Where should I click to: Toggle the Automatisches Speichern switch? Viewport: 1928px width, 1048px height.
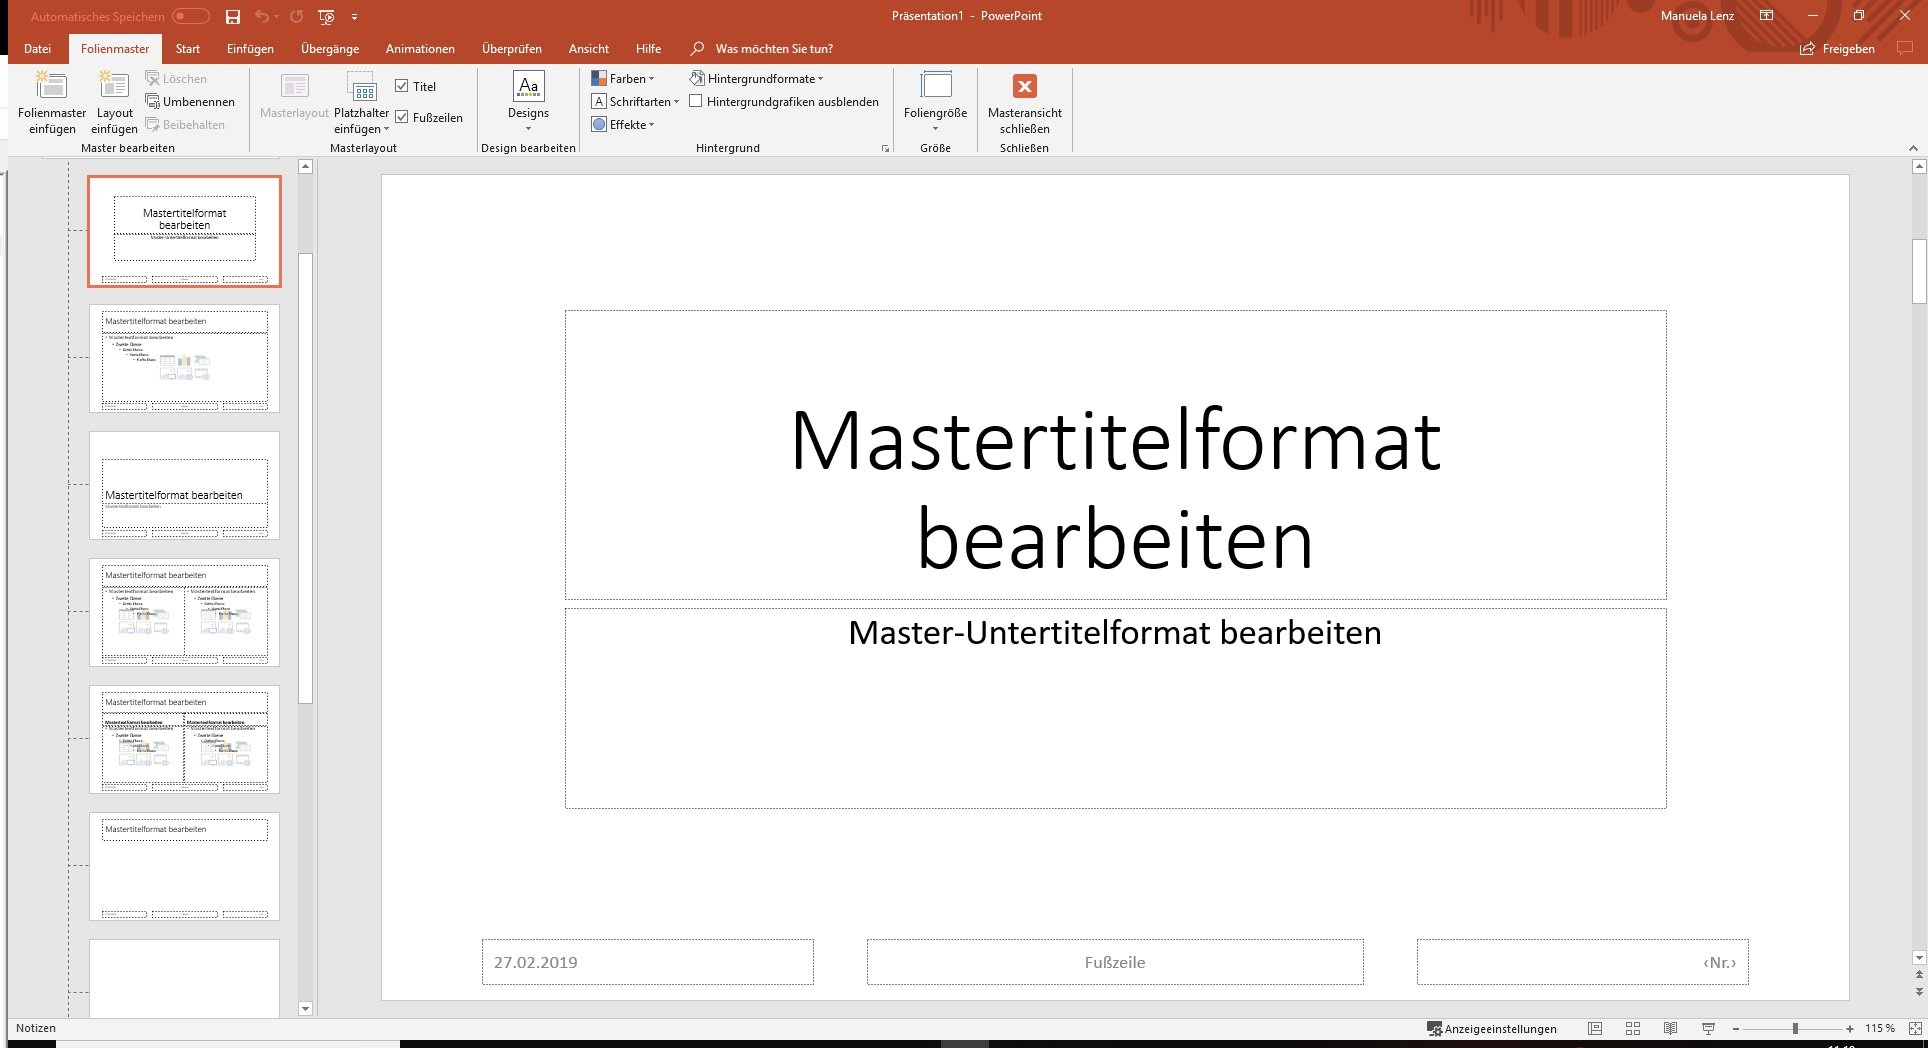(190, 17)
